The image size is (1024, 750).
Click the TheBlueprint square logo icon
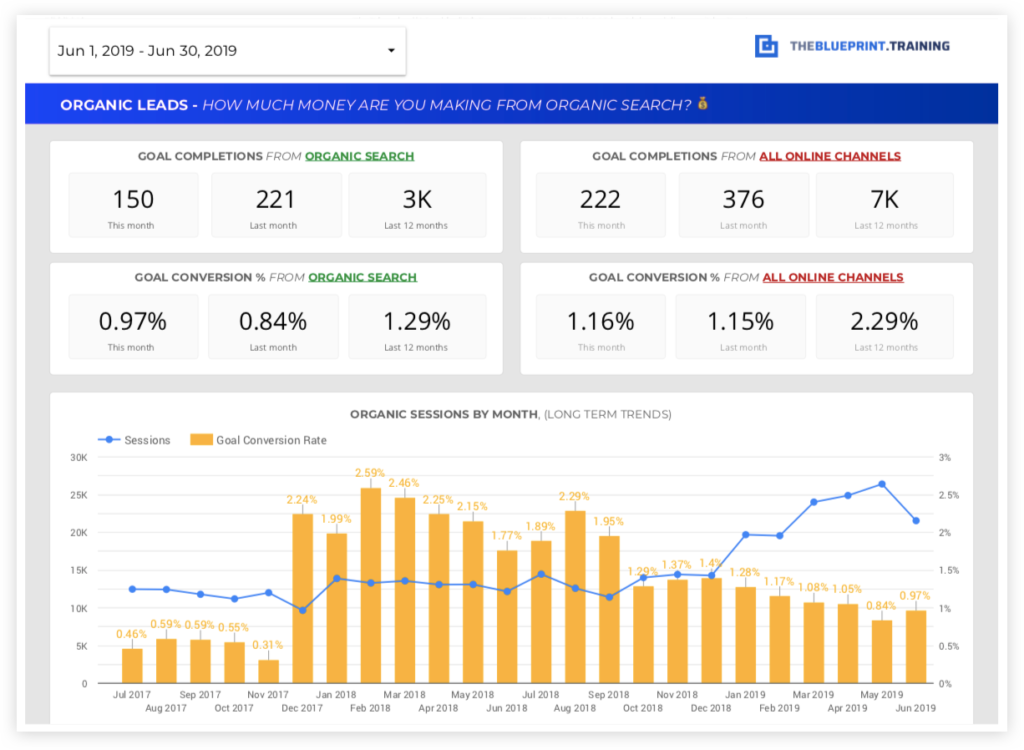[766, 45]
